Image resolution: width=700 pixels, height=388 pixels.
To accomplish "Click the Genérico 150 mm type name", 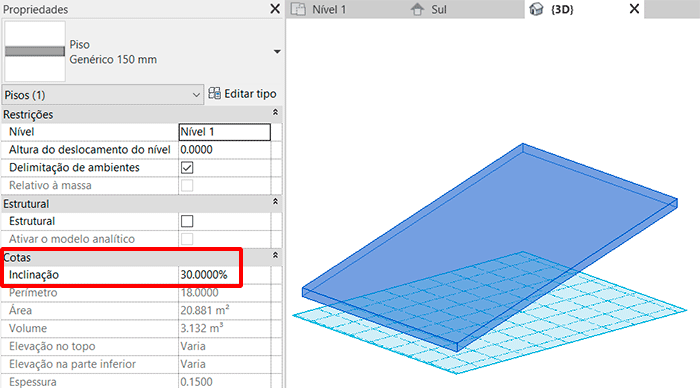I will (x=113, y=59).
